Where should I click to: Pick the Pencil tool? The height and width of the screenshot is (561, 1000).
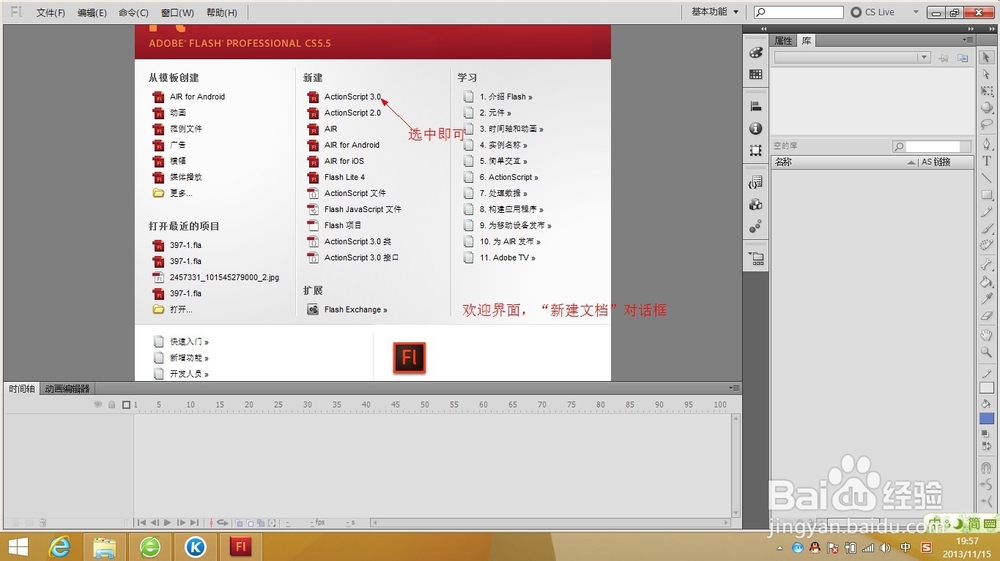pos(986,211)
